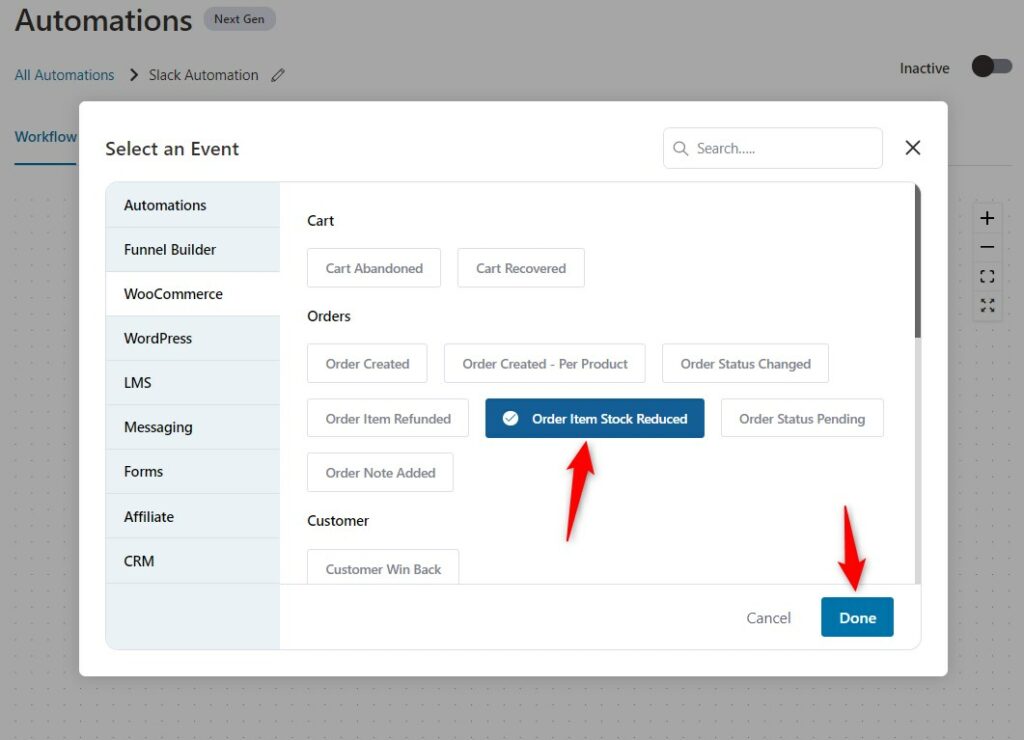Click the Next Gen badge
The height and width of the screenshot is (740, 1024).
click(x=239, y=19)
